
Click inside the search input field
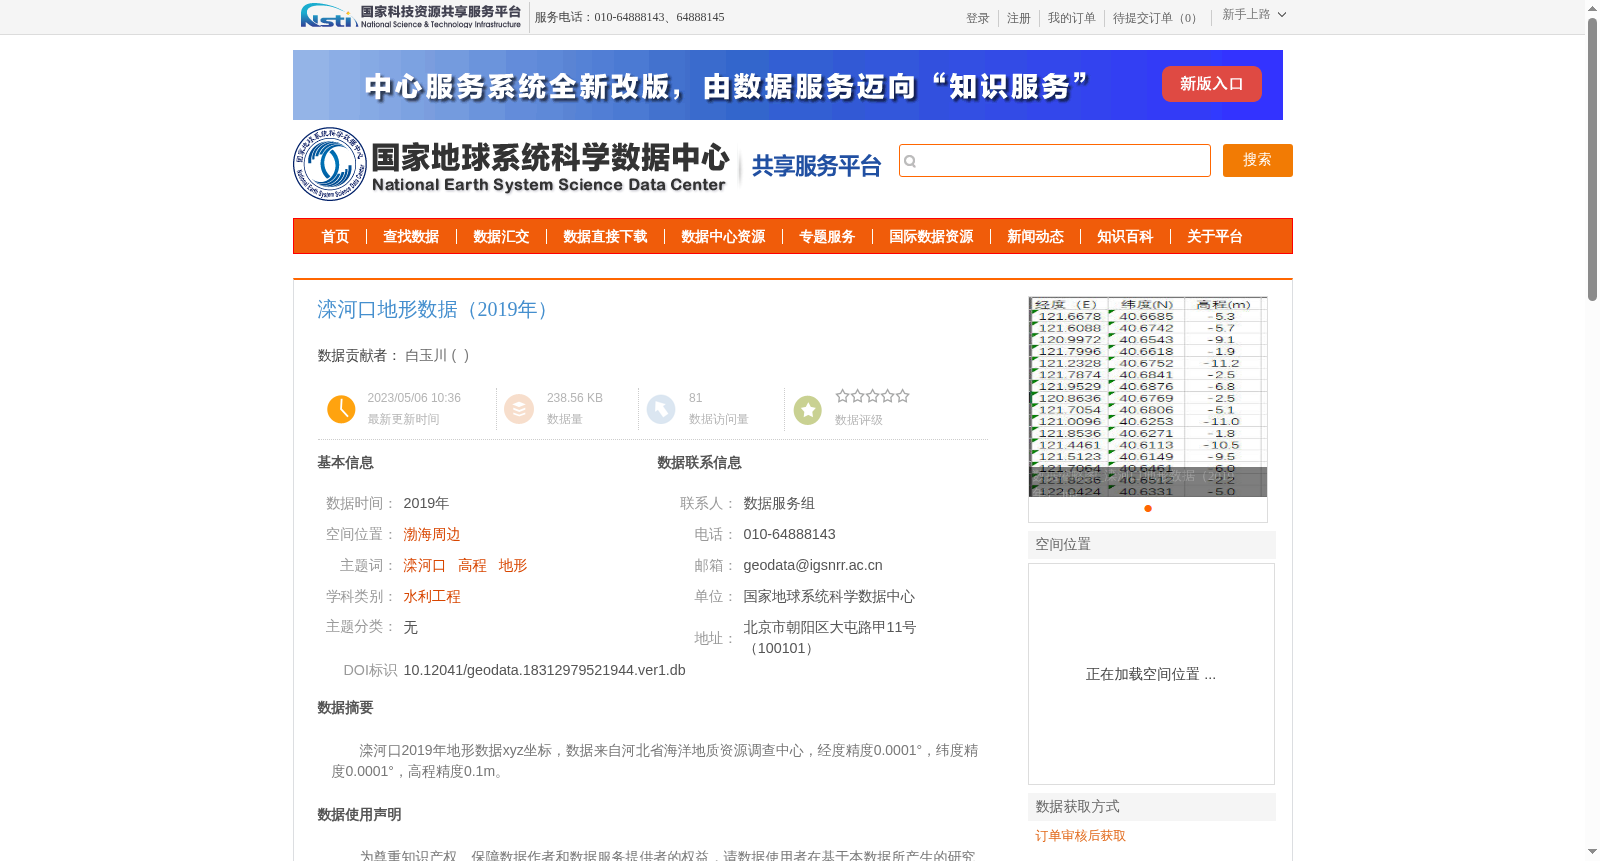[x=1055, y=161]
